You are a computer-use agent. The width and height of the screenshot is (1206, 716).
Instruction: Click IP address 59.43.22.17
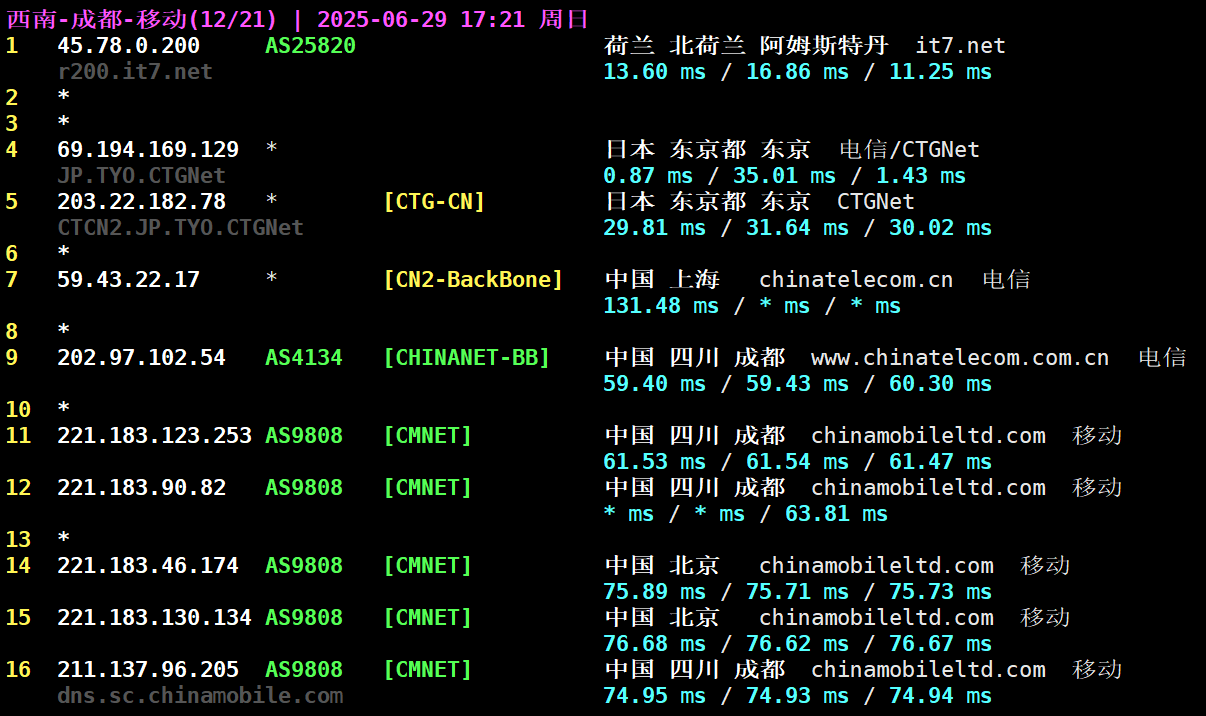pos(128,280)
